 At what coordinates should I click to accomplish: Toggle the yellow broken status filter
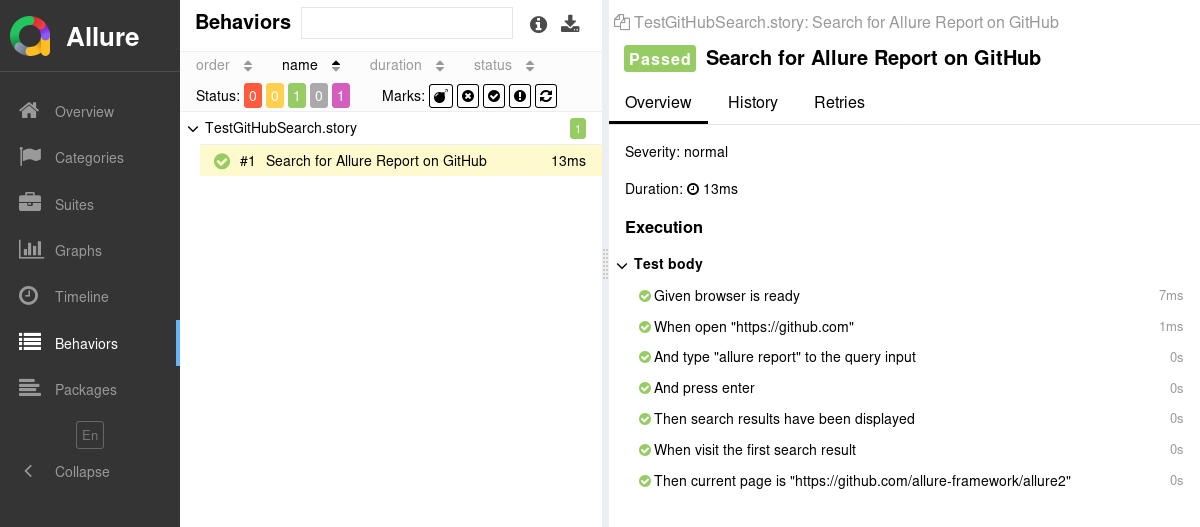click(x=275, y=96)
